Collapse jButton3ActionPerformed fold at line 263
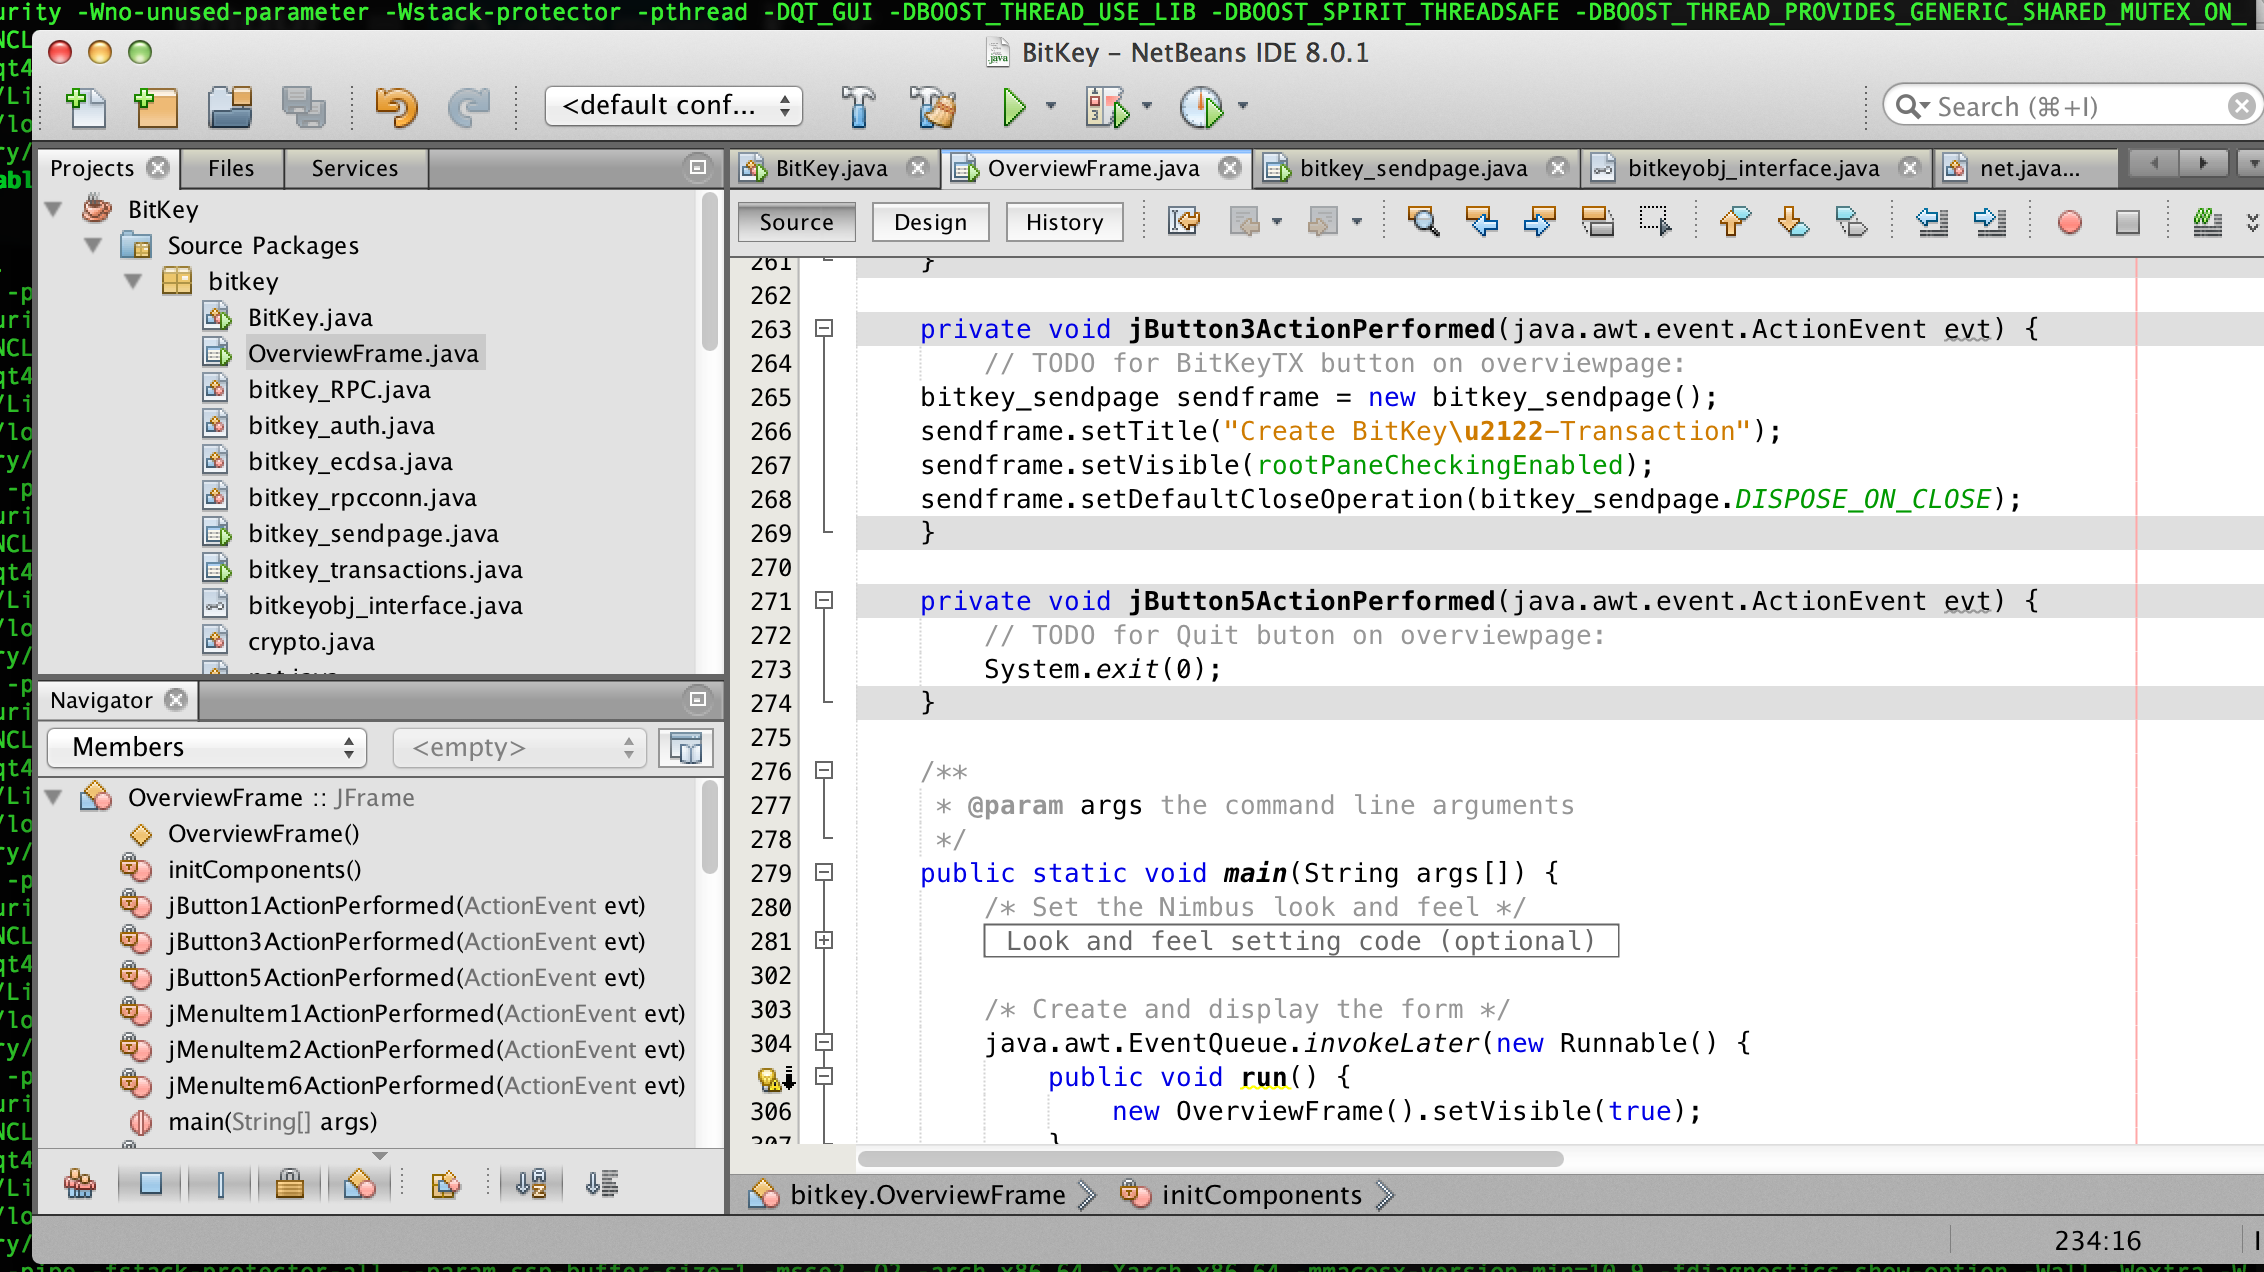The image size is (2264, 1272). point(824,329)
